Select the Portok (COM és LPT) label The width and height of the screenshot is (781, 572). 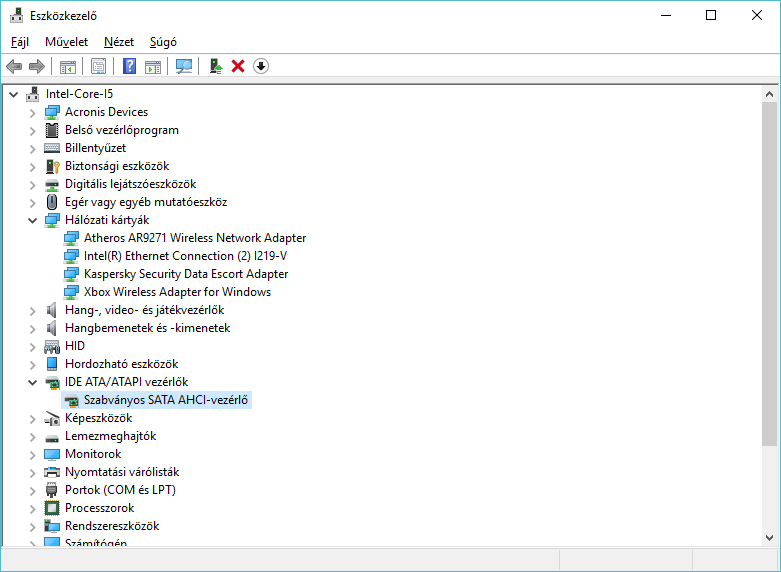coord(120,490)
